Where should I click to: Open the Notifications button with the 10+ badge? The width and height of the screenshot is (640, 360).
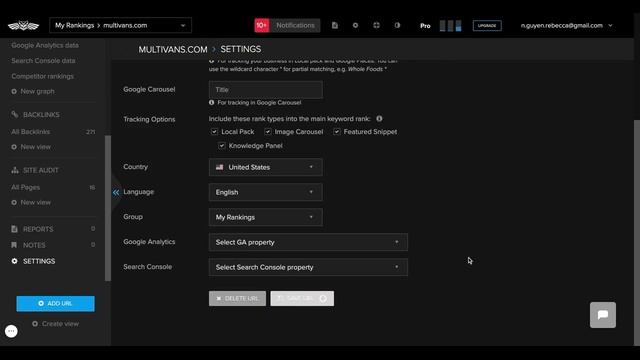point(287,25)
